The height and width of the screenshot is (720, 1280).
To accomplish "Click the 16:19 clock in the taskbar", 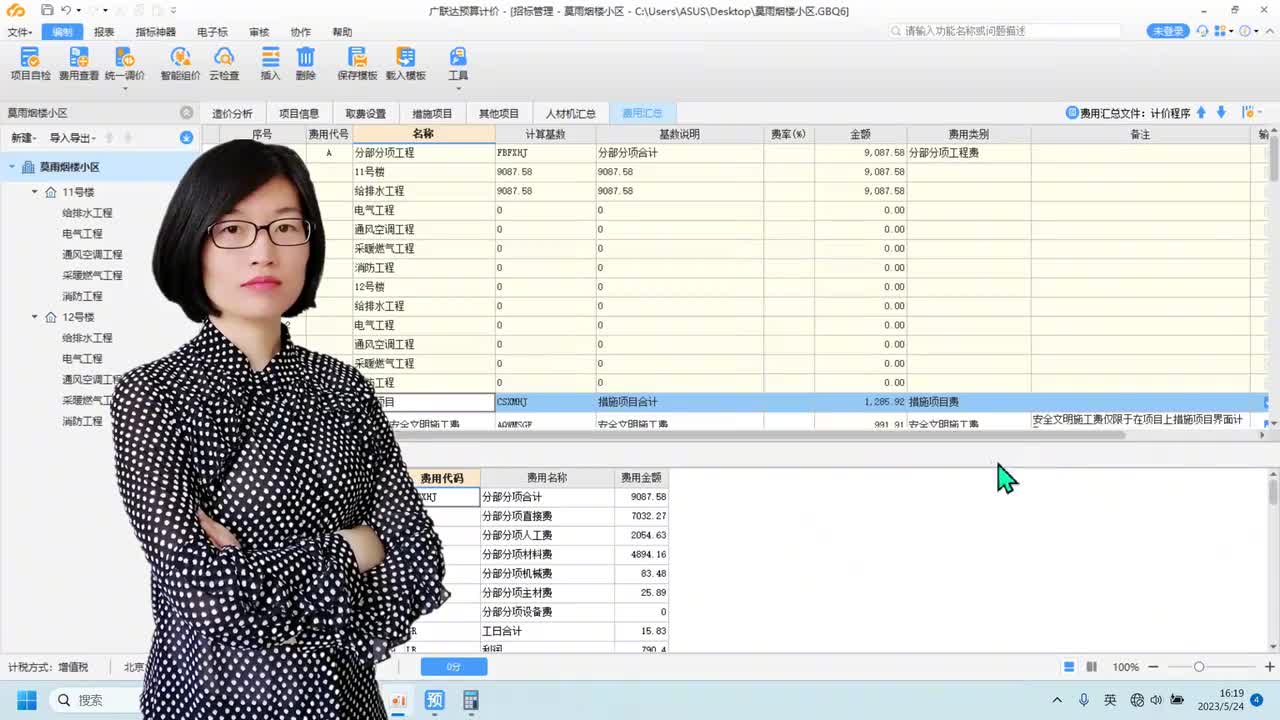I will [x=1231, y=693].
